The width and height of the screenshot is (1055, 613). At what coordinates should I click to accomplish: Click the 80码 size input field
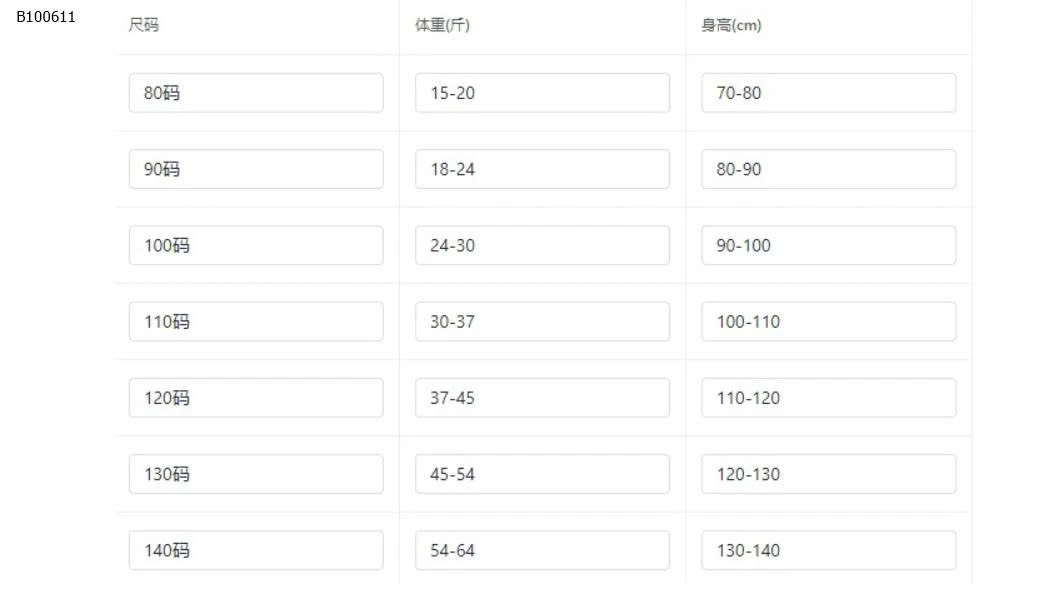[x=256, y=93]
